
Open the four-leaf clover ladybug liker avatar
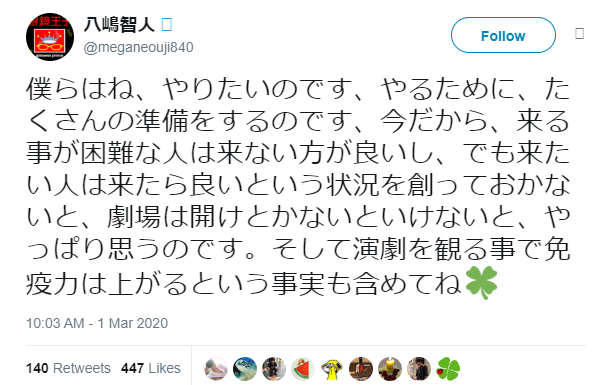pos(448,368)
